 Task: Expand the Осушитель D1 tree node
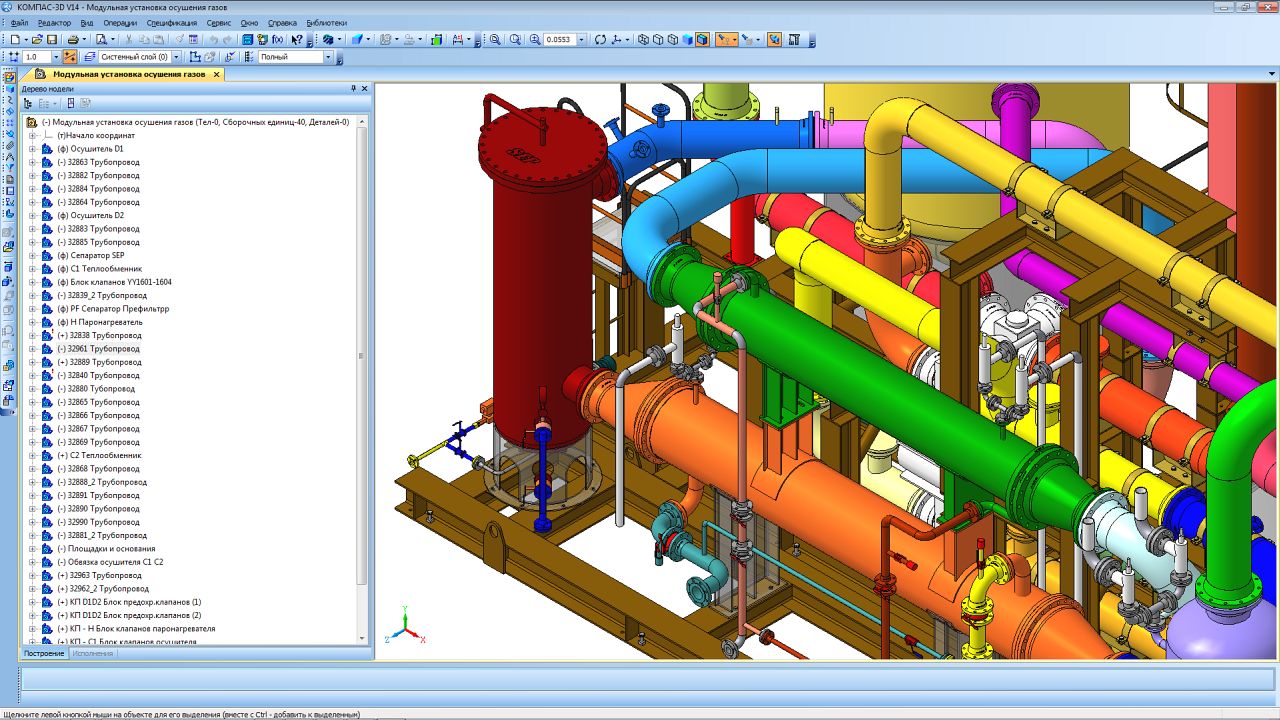coord(32,149)
